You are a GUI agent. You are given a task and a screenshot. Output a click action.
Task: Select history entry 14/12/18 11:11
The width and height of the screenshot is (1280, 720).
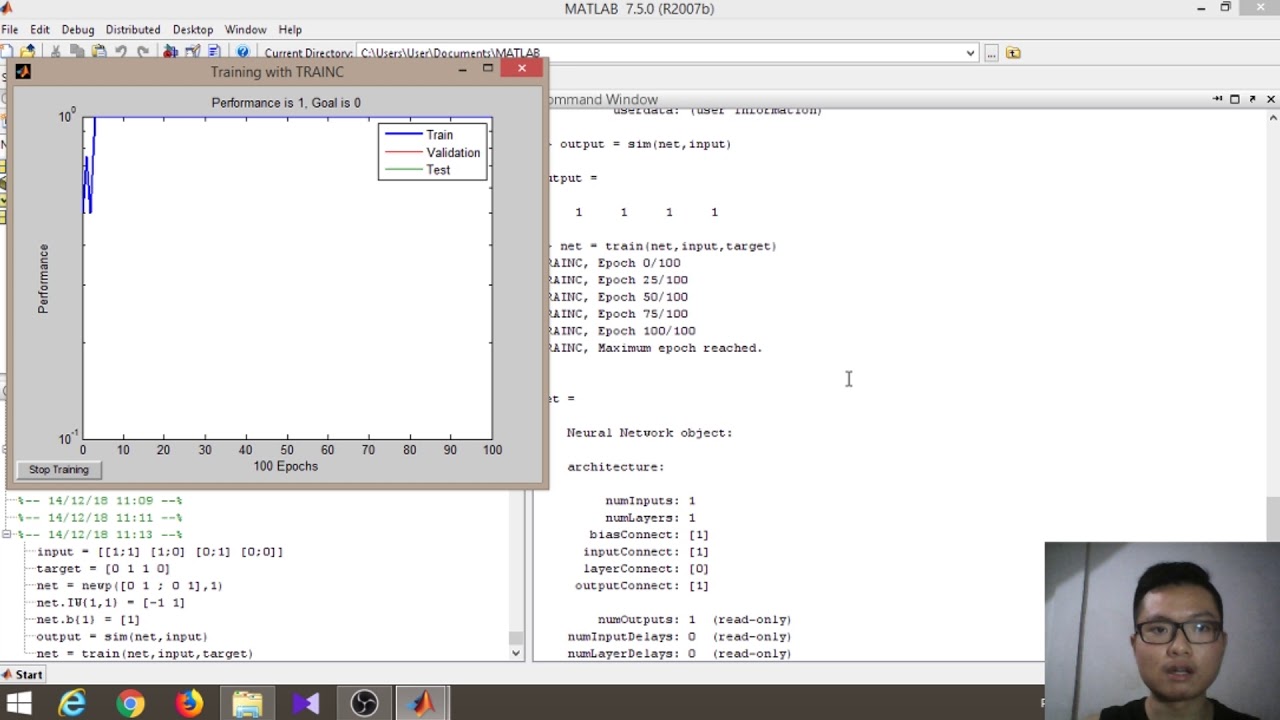click(x=100, y=517)
